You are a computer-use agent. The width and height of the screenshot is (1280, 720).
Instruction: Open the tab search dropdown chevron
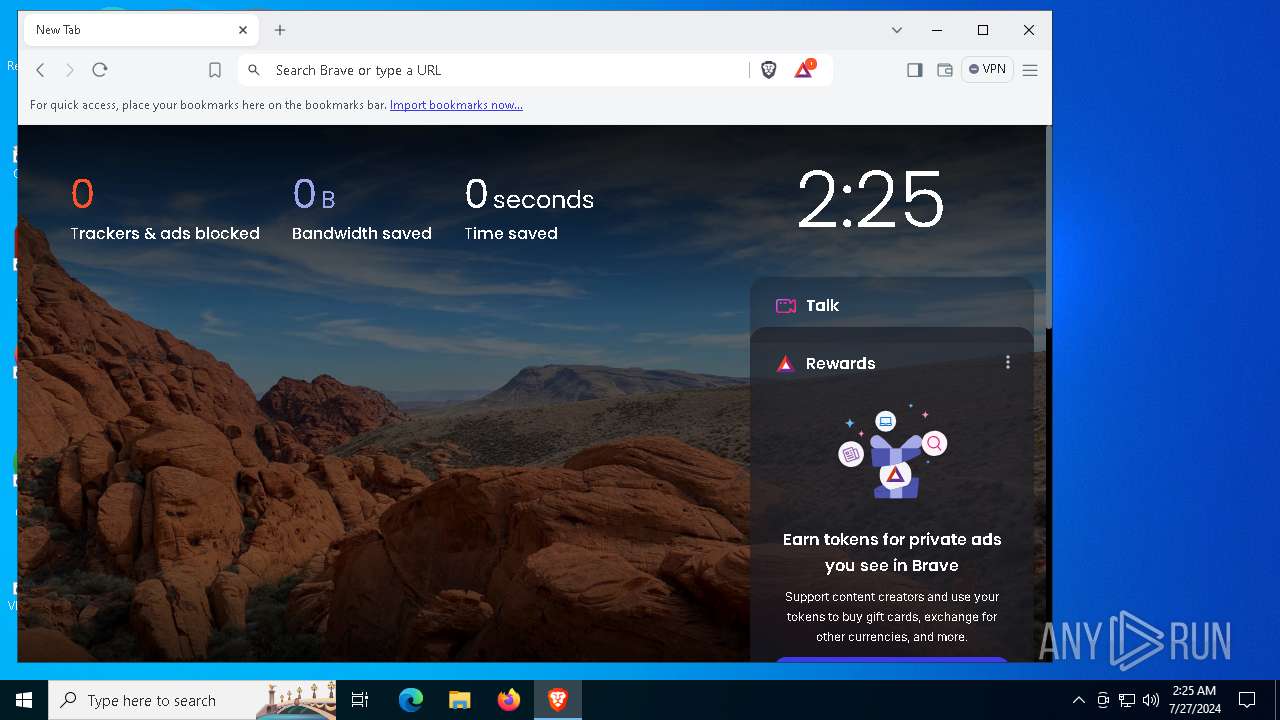(897, 30)
